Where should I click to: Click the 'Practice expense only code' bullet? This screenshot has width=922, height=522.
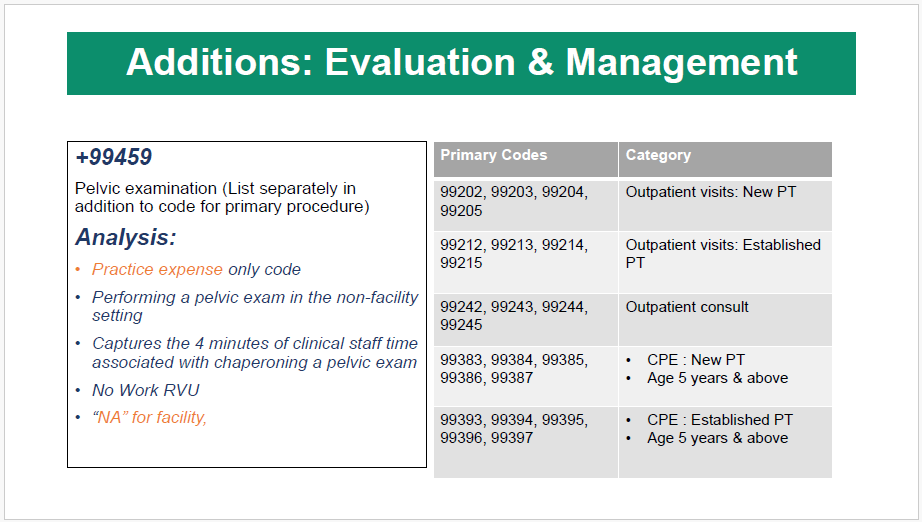pyautogui.click(x=196, y=269)
